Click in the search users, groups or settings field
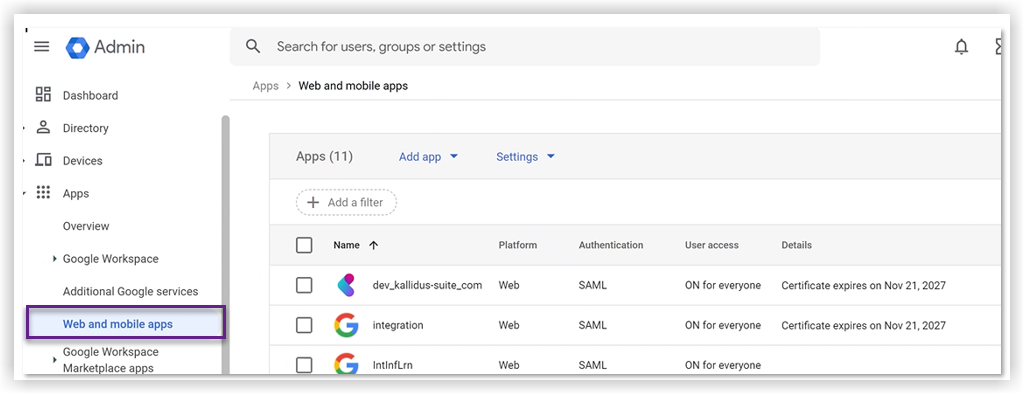The width and height of the screenshot is (1024, 394). point(524,46)
